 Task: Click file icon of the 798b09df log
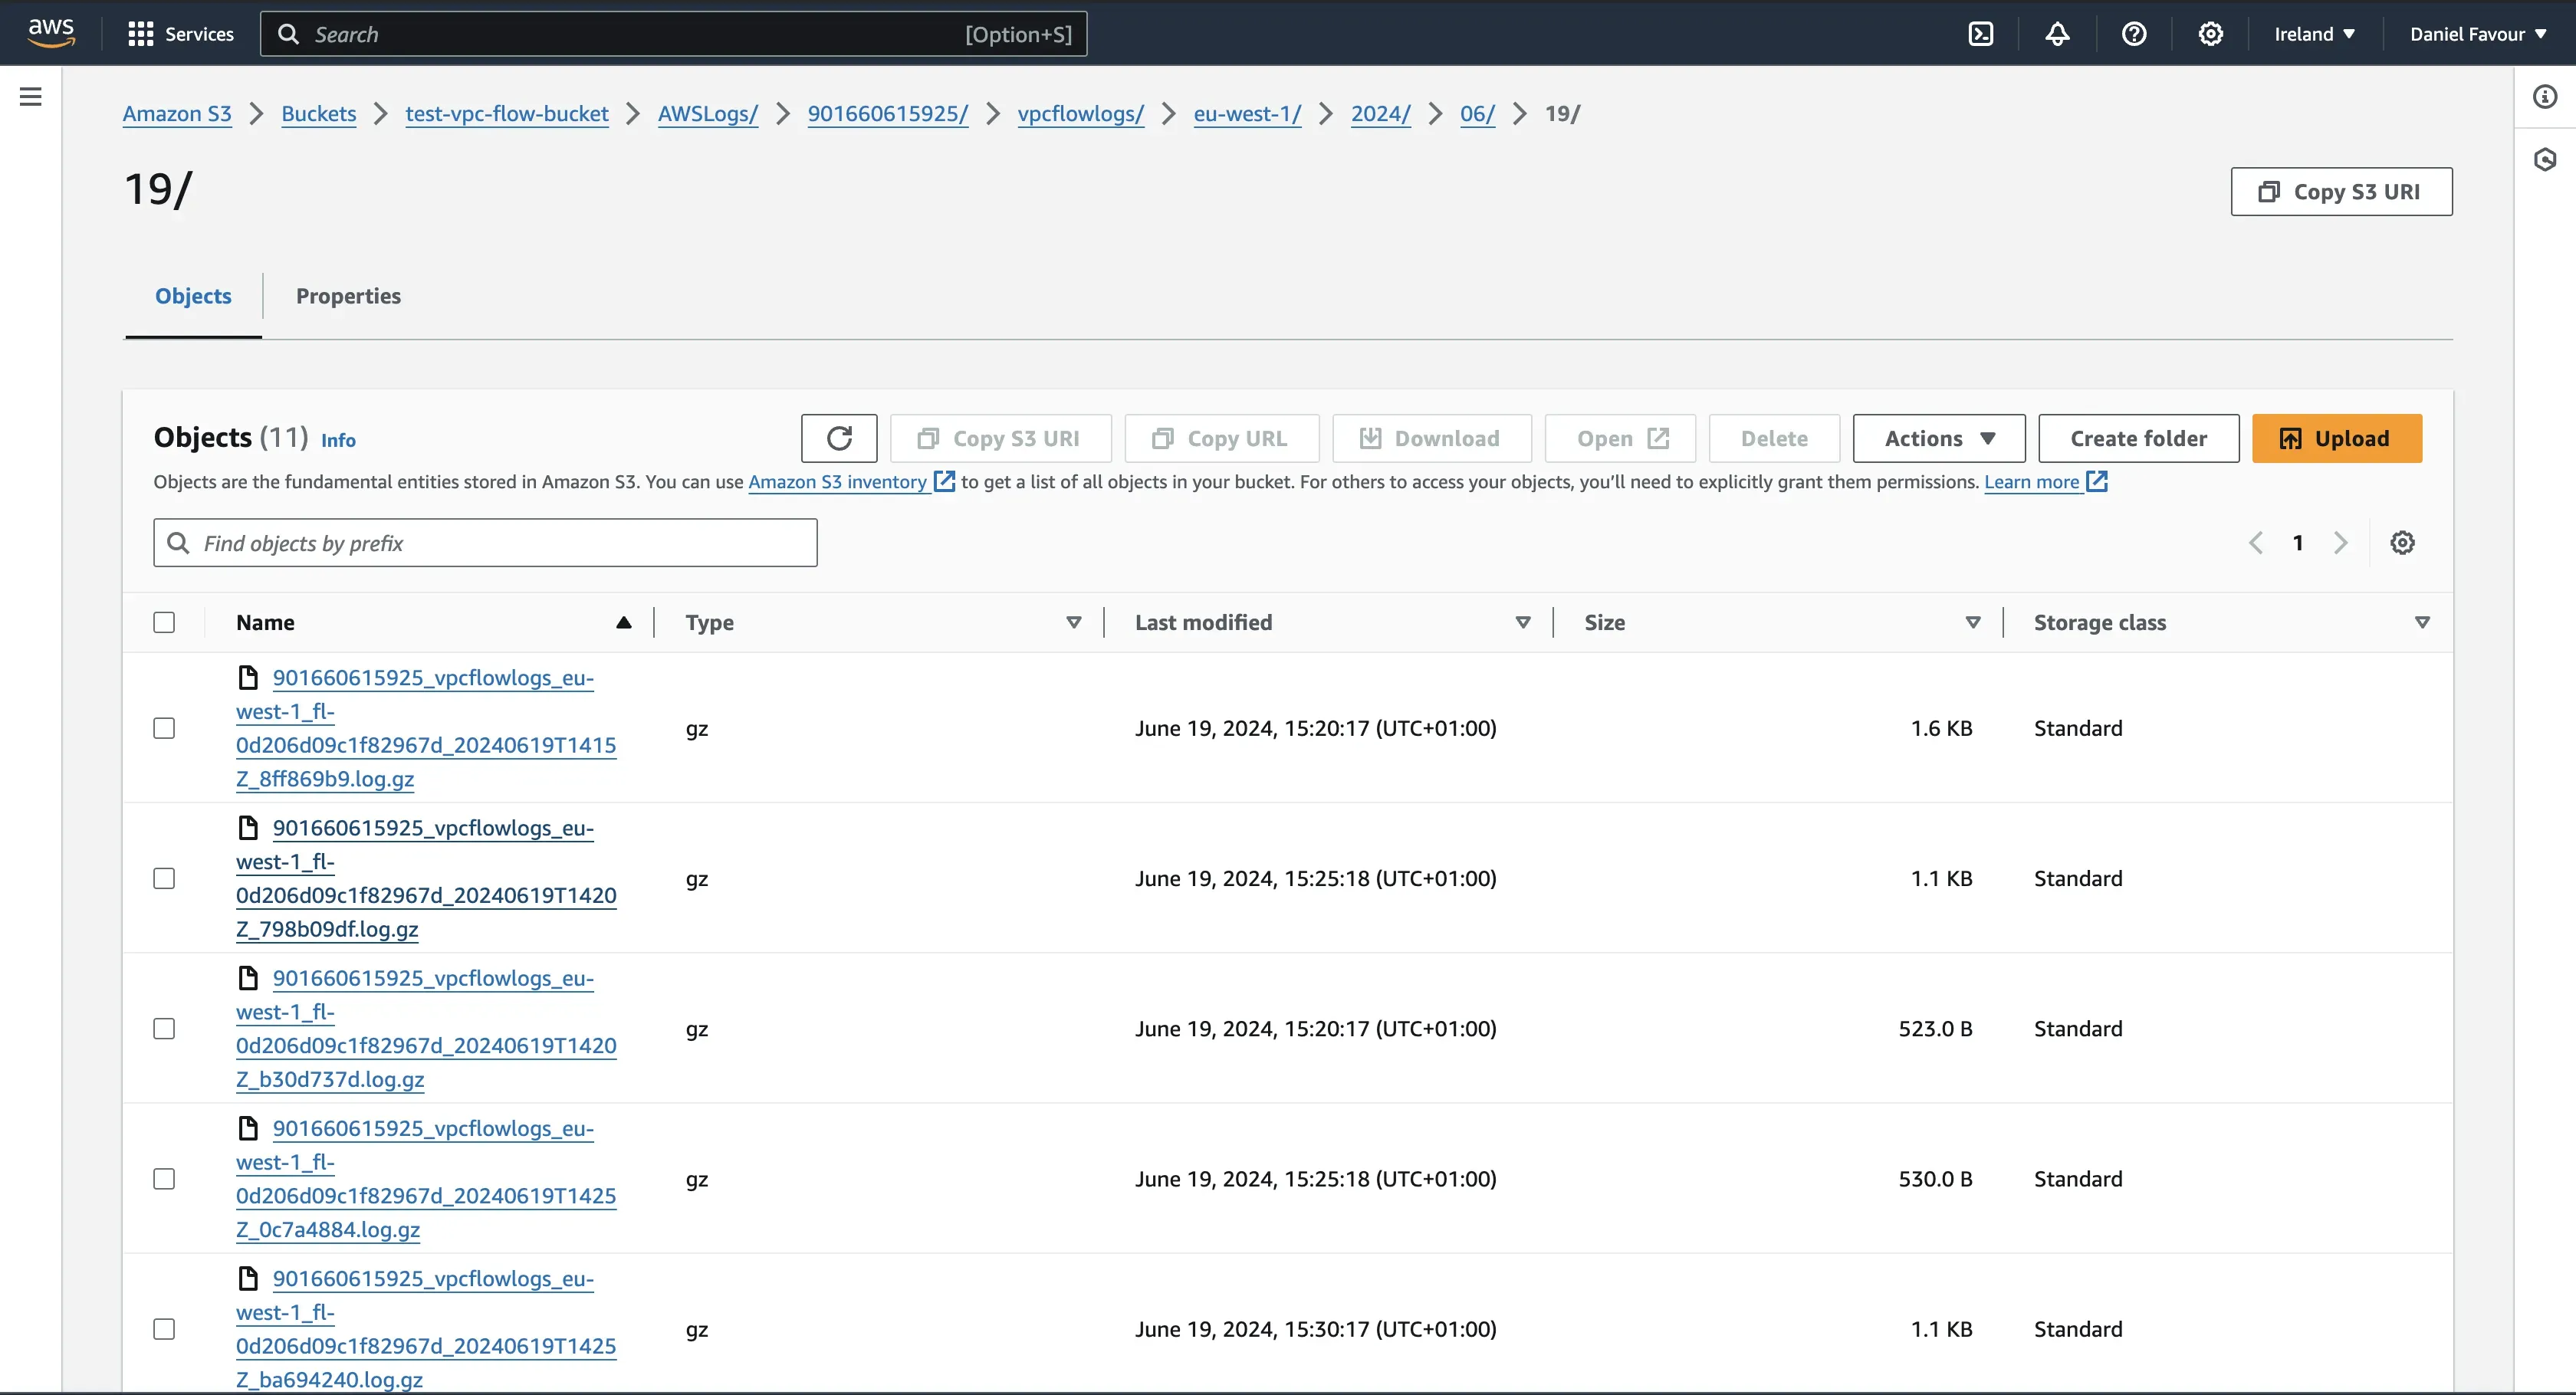coord(248,827)
